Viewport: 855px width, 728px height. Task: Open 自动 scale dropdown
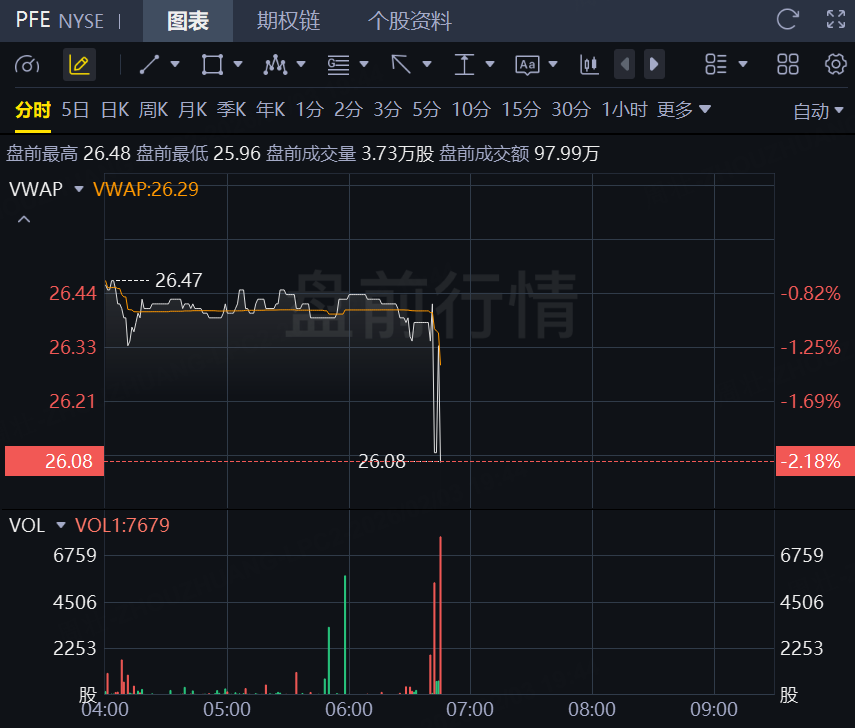818,111
